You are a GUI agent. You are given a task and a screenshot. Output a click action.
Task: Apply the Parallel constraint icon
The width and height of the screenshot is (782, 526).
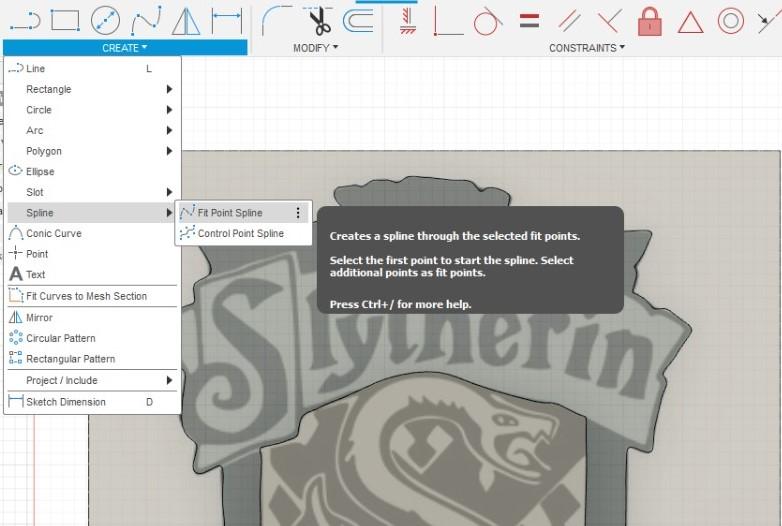pyautogui.click(x=569, y=21)
